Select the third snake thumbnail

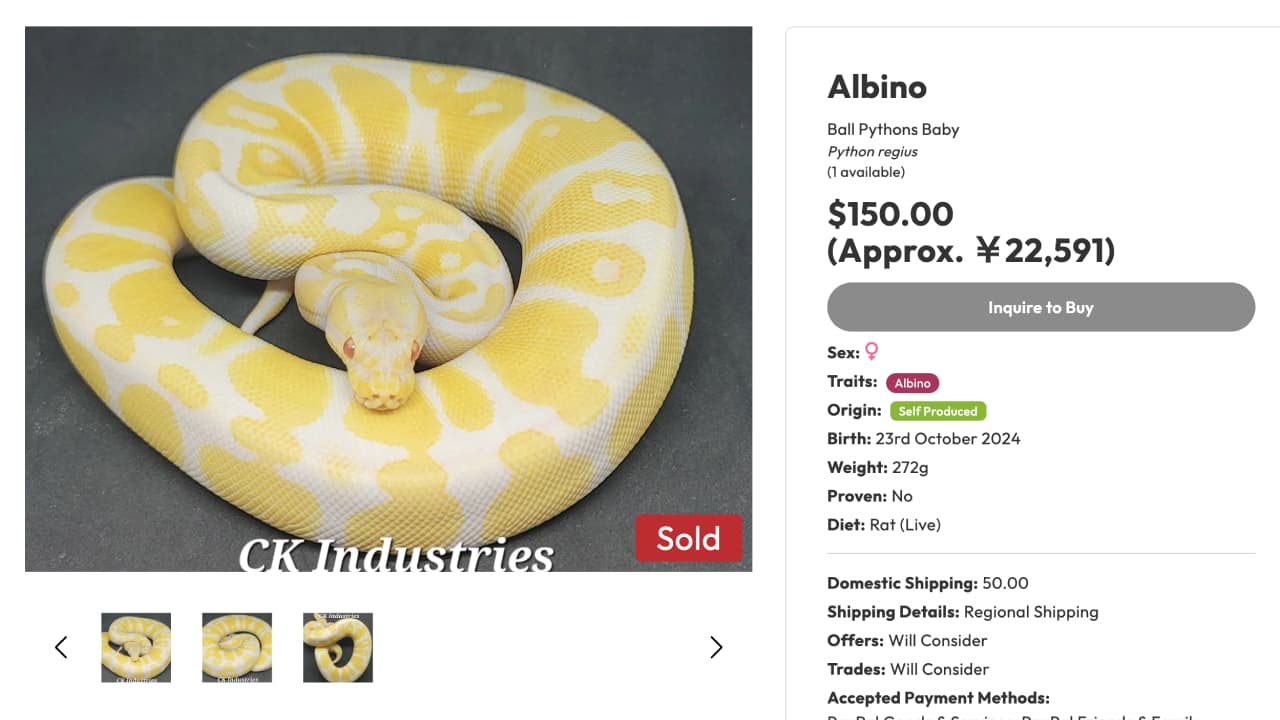[x=338, y=648]
